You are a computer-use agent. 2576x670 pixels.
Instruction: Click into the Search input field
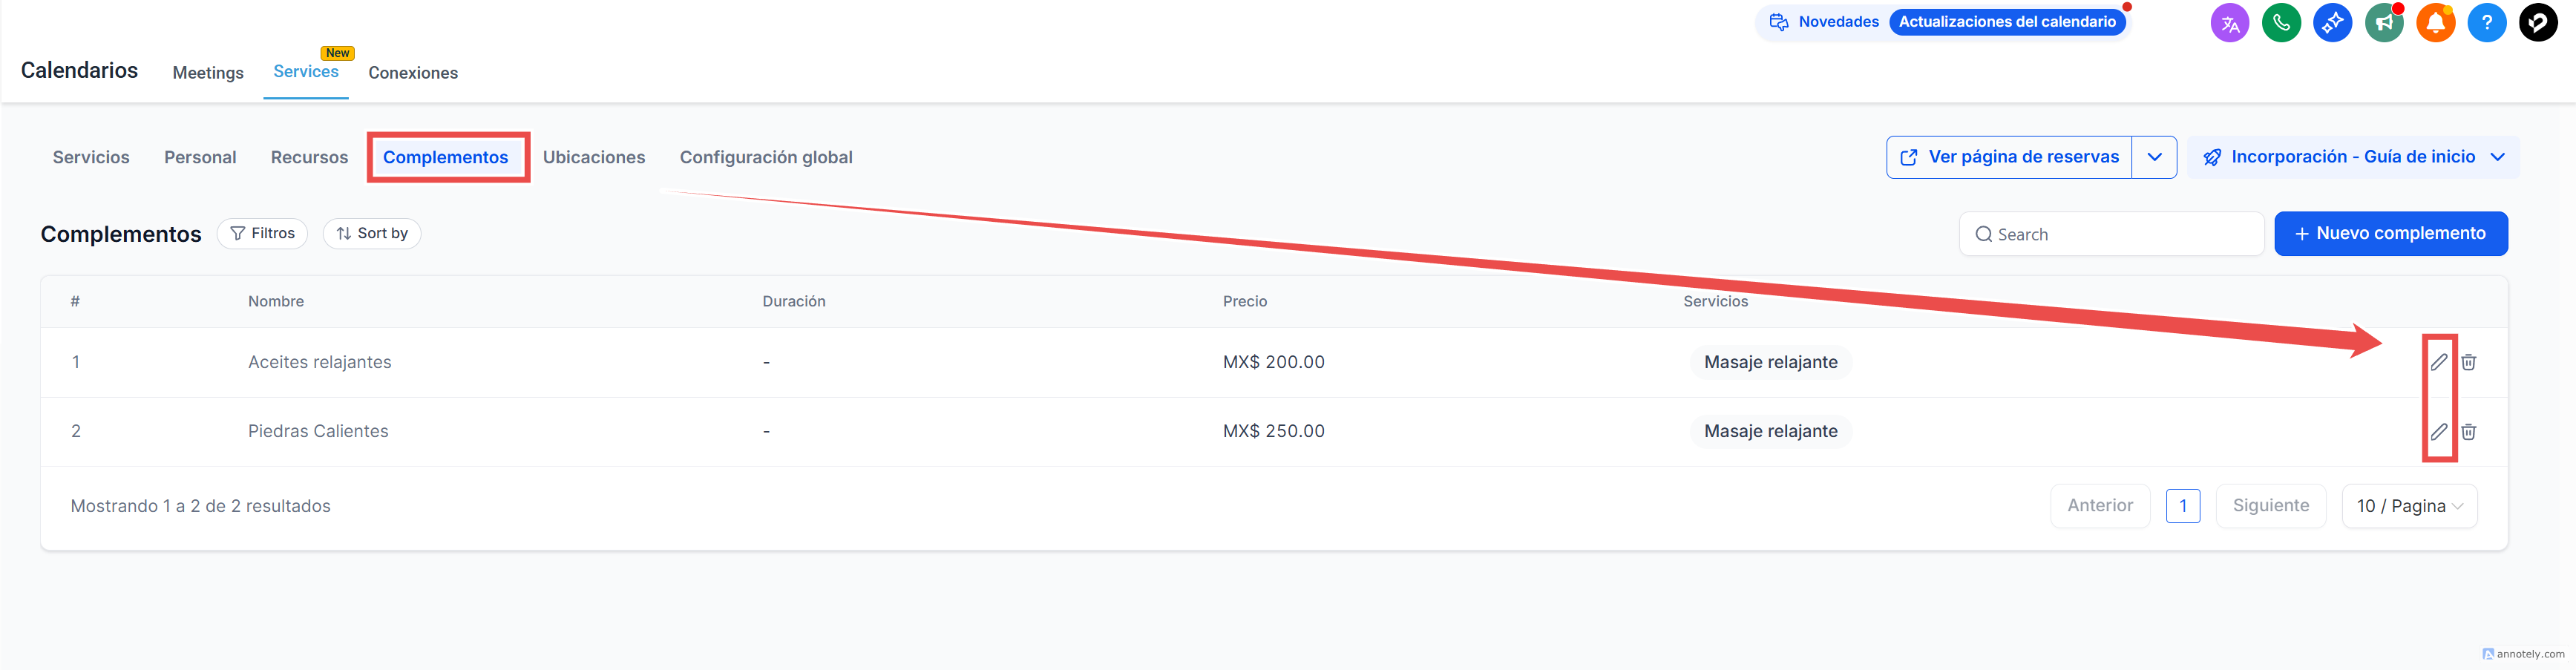[2120, 234]
